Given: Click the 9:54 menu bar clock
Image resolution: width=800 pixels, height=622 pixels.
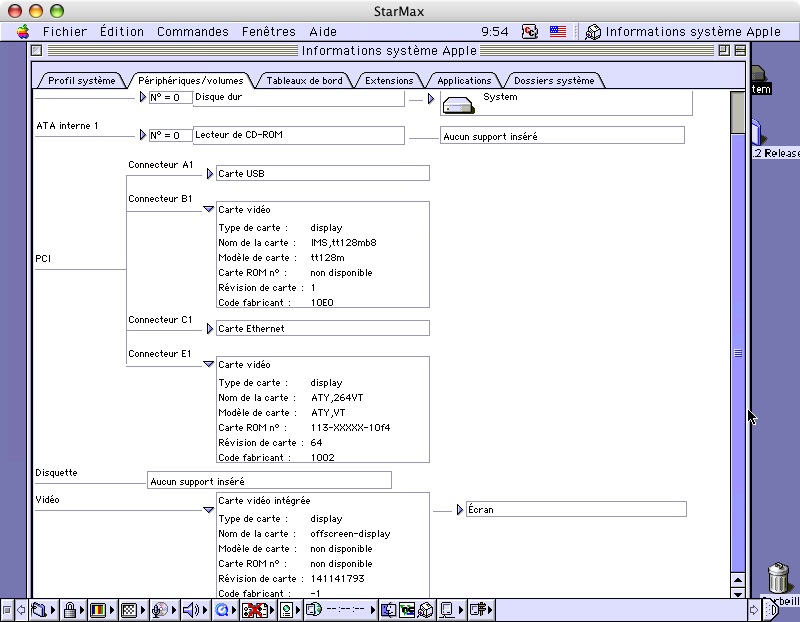Looking at the screenshot, I should pos(494,32).
